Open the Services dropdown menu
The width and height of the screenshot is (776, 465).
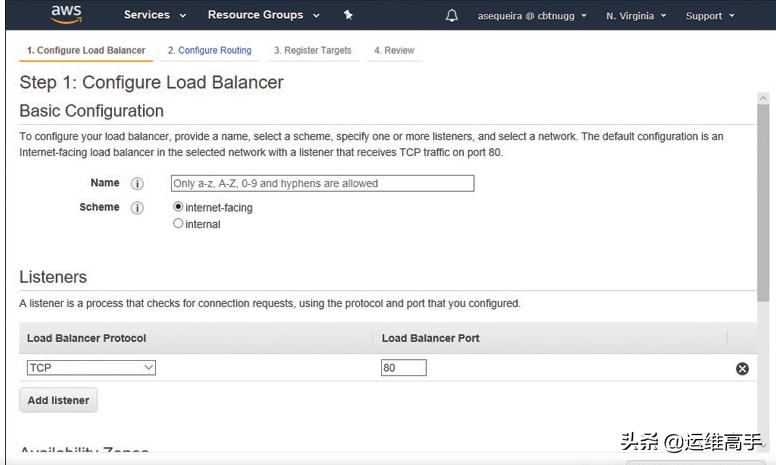(x=154, y=16)
